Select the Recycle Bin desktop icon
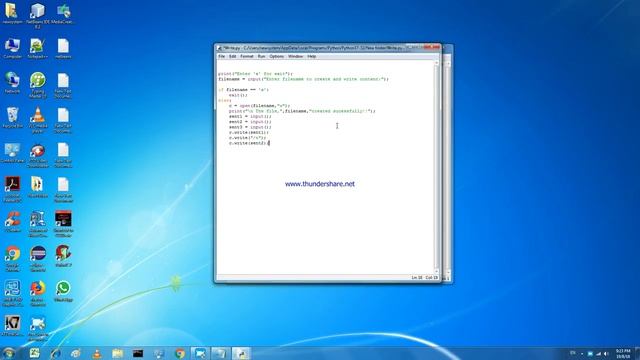The image size is (640, 360). pyautogui.click(x=12, y=118)
